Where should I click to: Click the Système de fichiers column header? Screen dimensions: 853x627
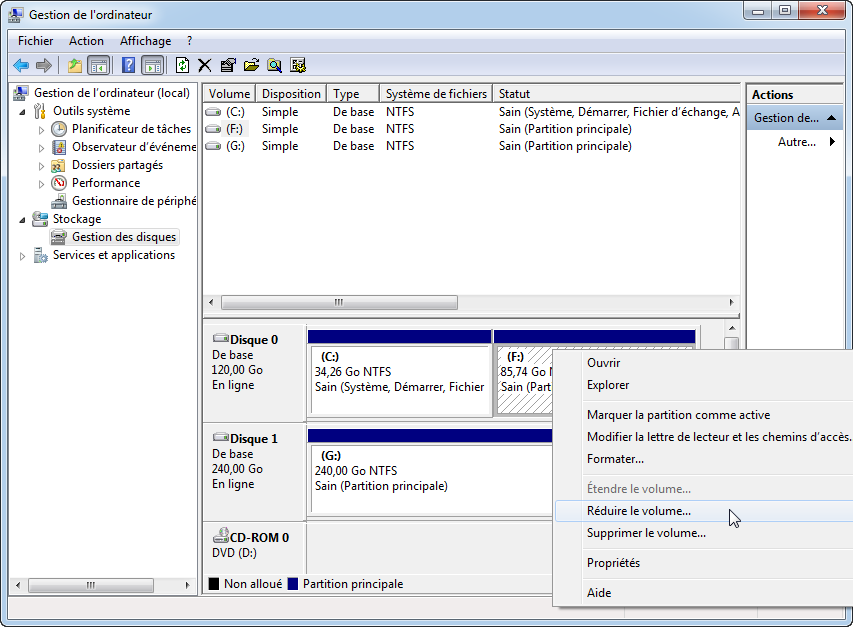click(435, 94)
